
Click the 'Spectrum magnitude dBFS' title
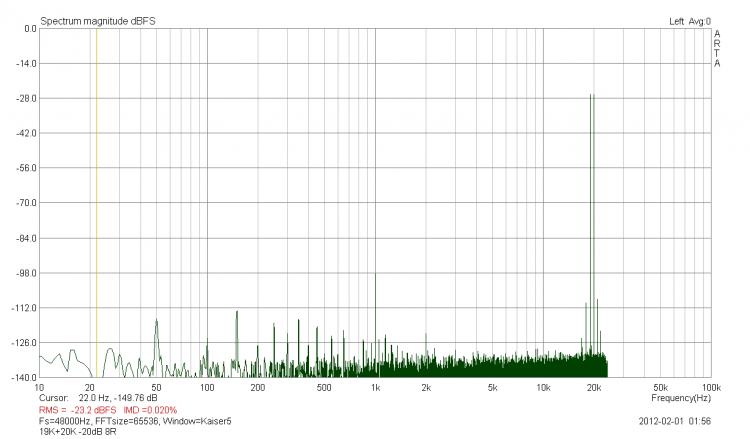98,21
